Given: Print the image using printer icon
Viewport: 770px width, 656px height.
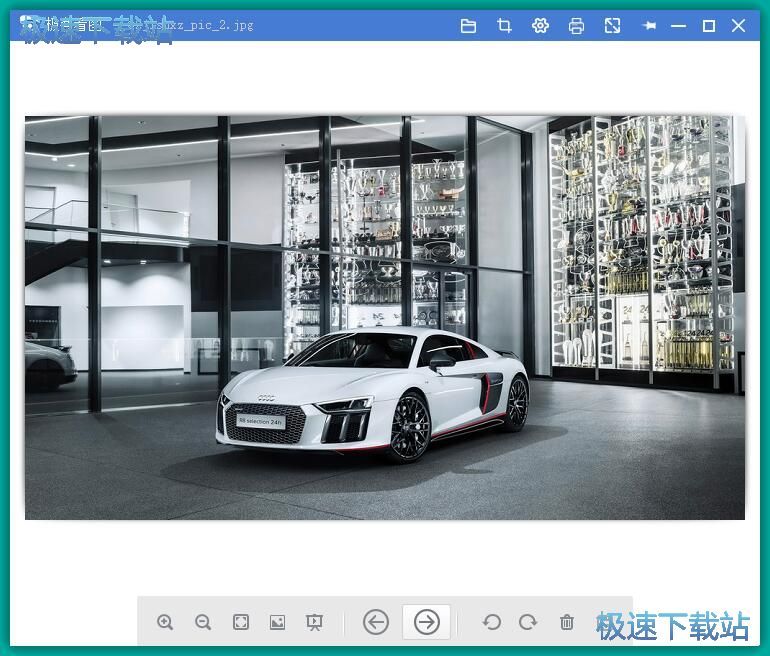Looking at the screenshot, I should pos(576,26).
